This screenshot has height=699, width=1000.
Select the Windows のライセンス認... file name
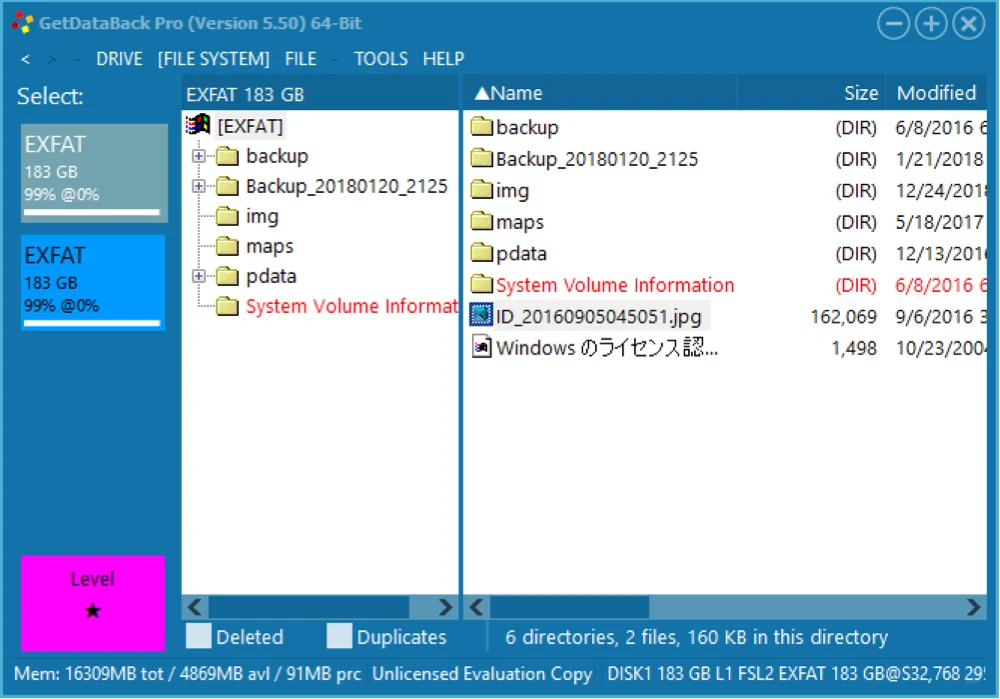(607, 348)
